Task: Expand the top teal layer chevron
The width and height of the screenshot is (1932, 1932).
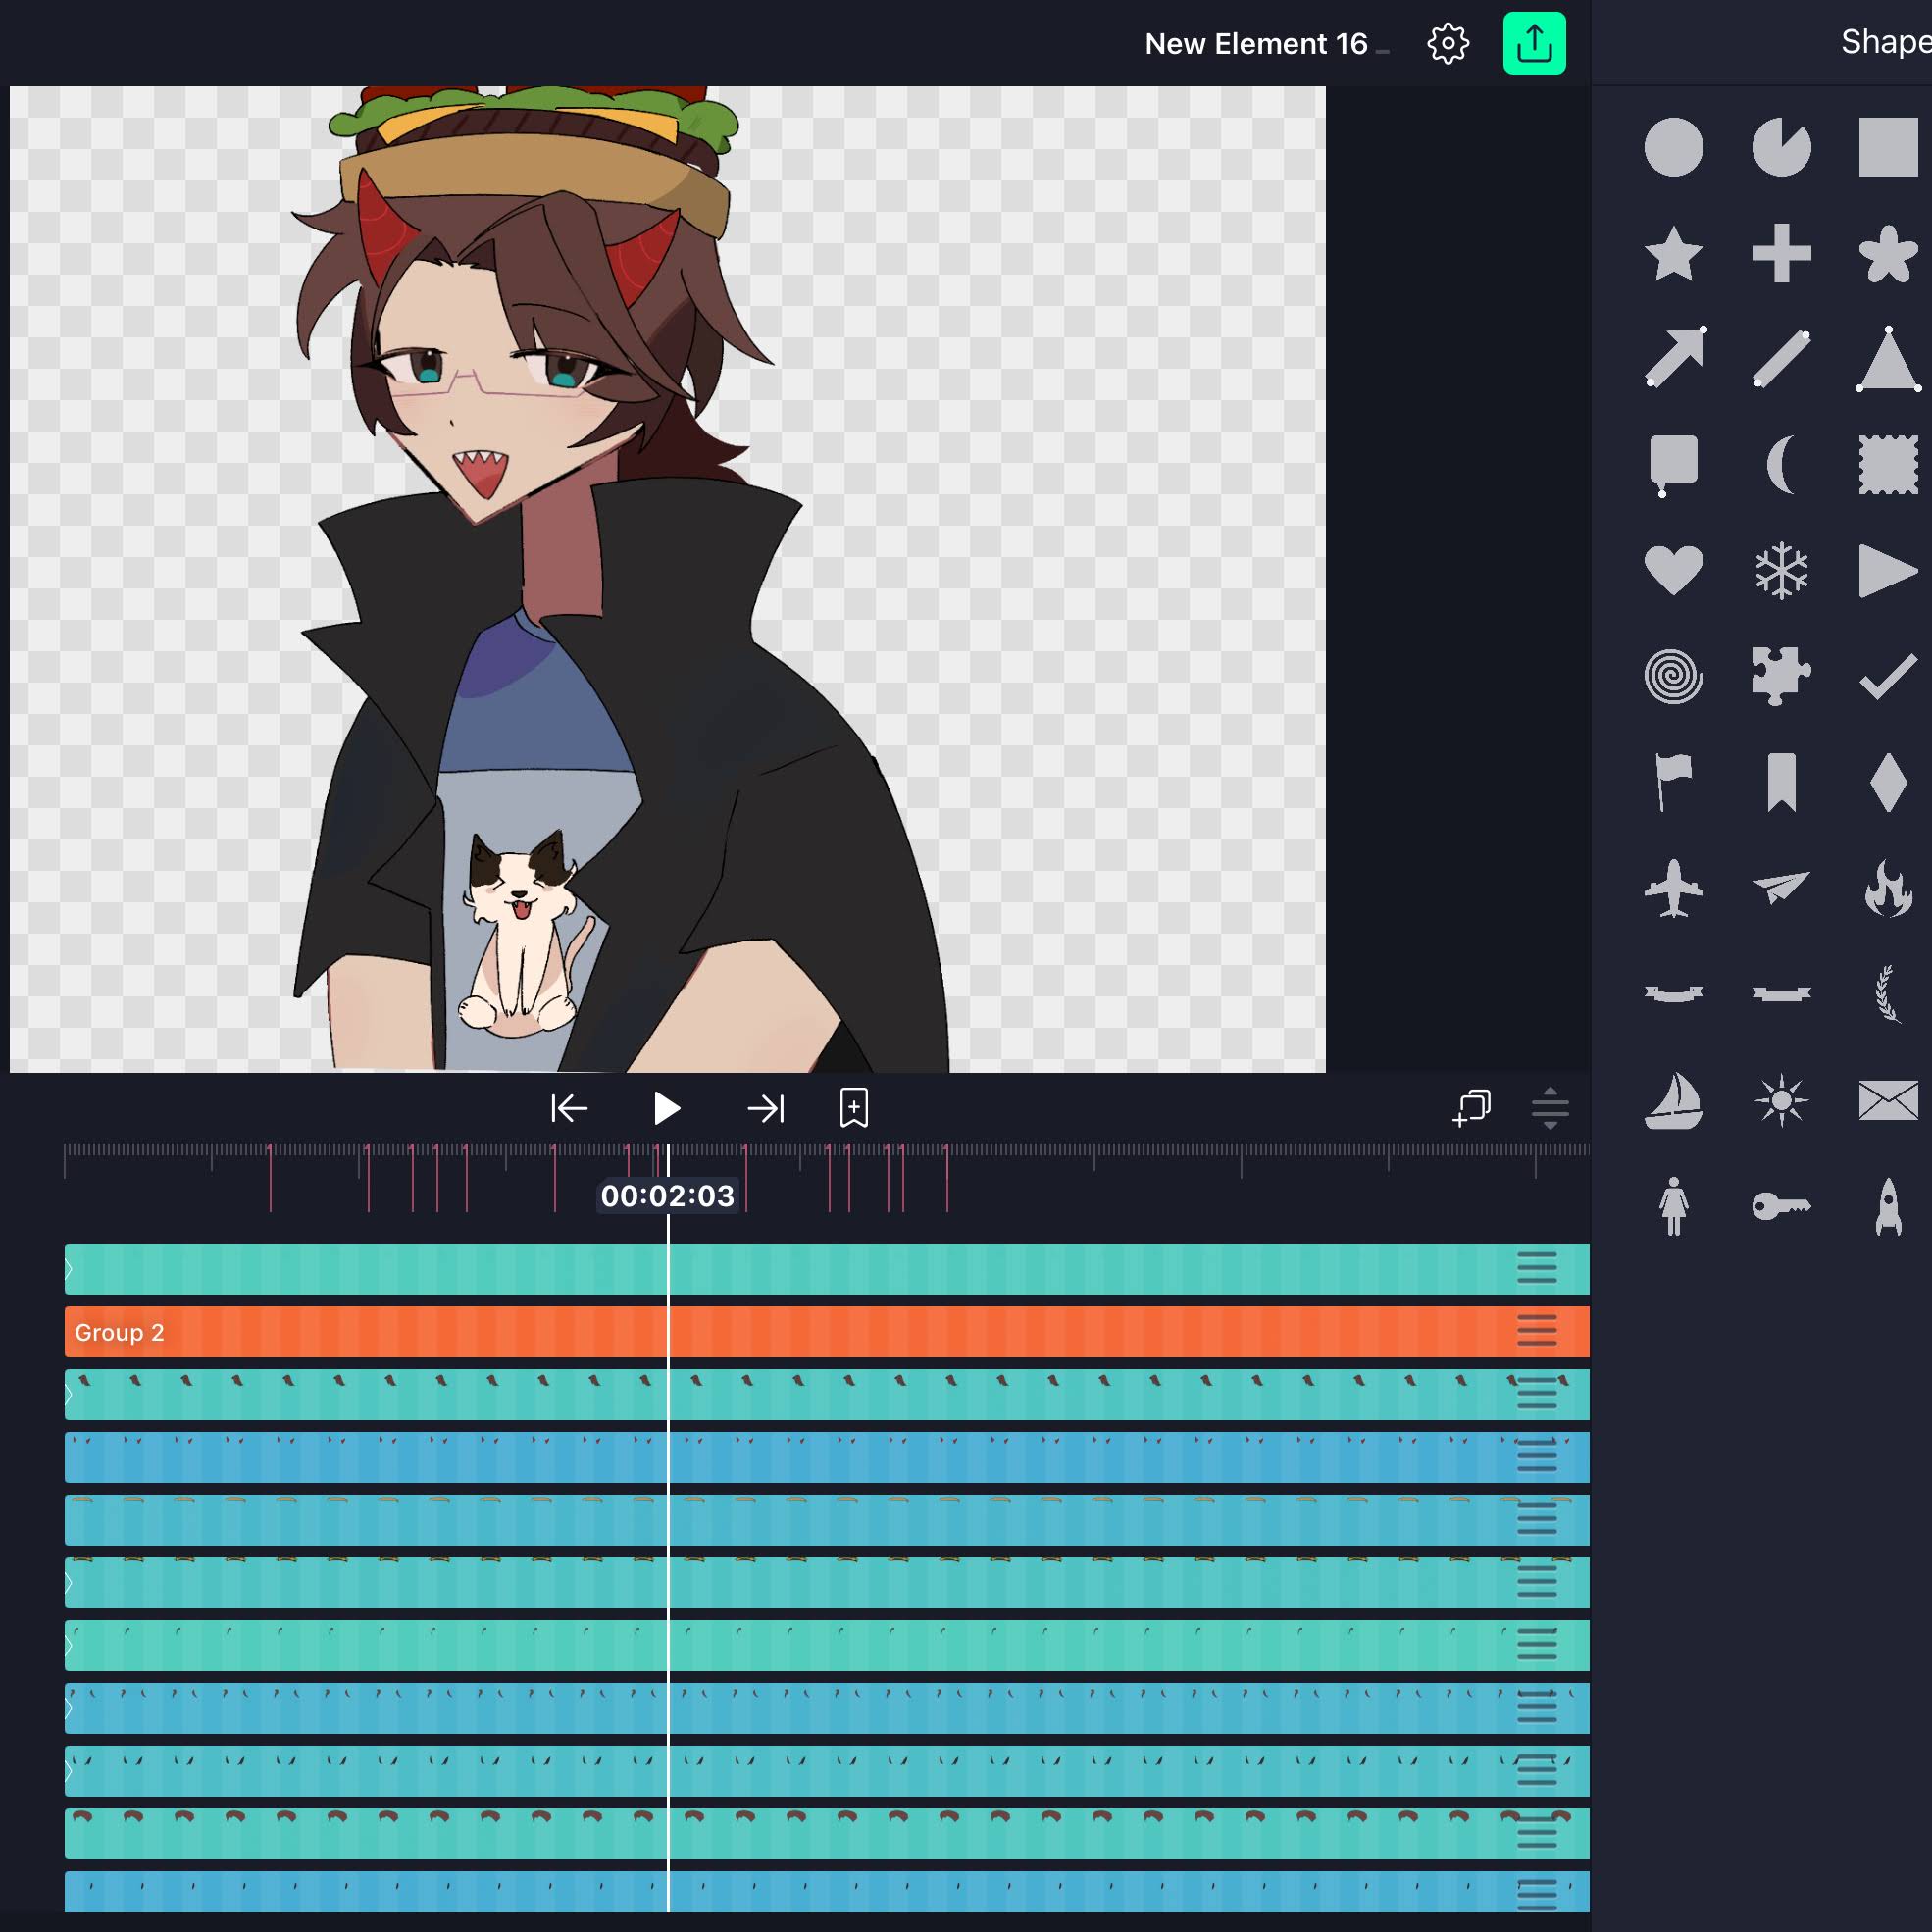Action: (x=69, y=1270)
